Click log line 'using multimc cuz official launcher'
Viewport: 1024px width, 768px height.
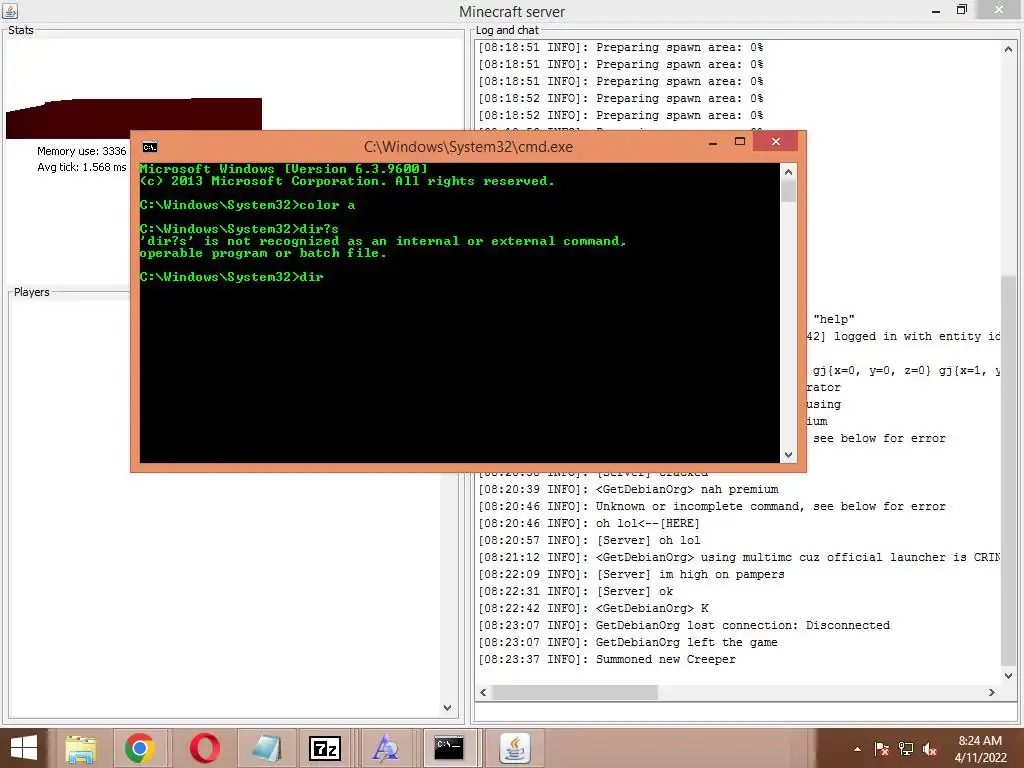pyautogui.click(x=739, y=558)
